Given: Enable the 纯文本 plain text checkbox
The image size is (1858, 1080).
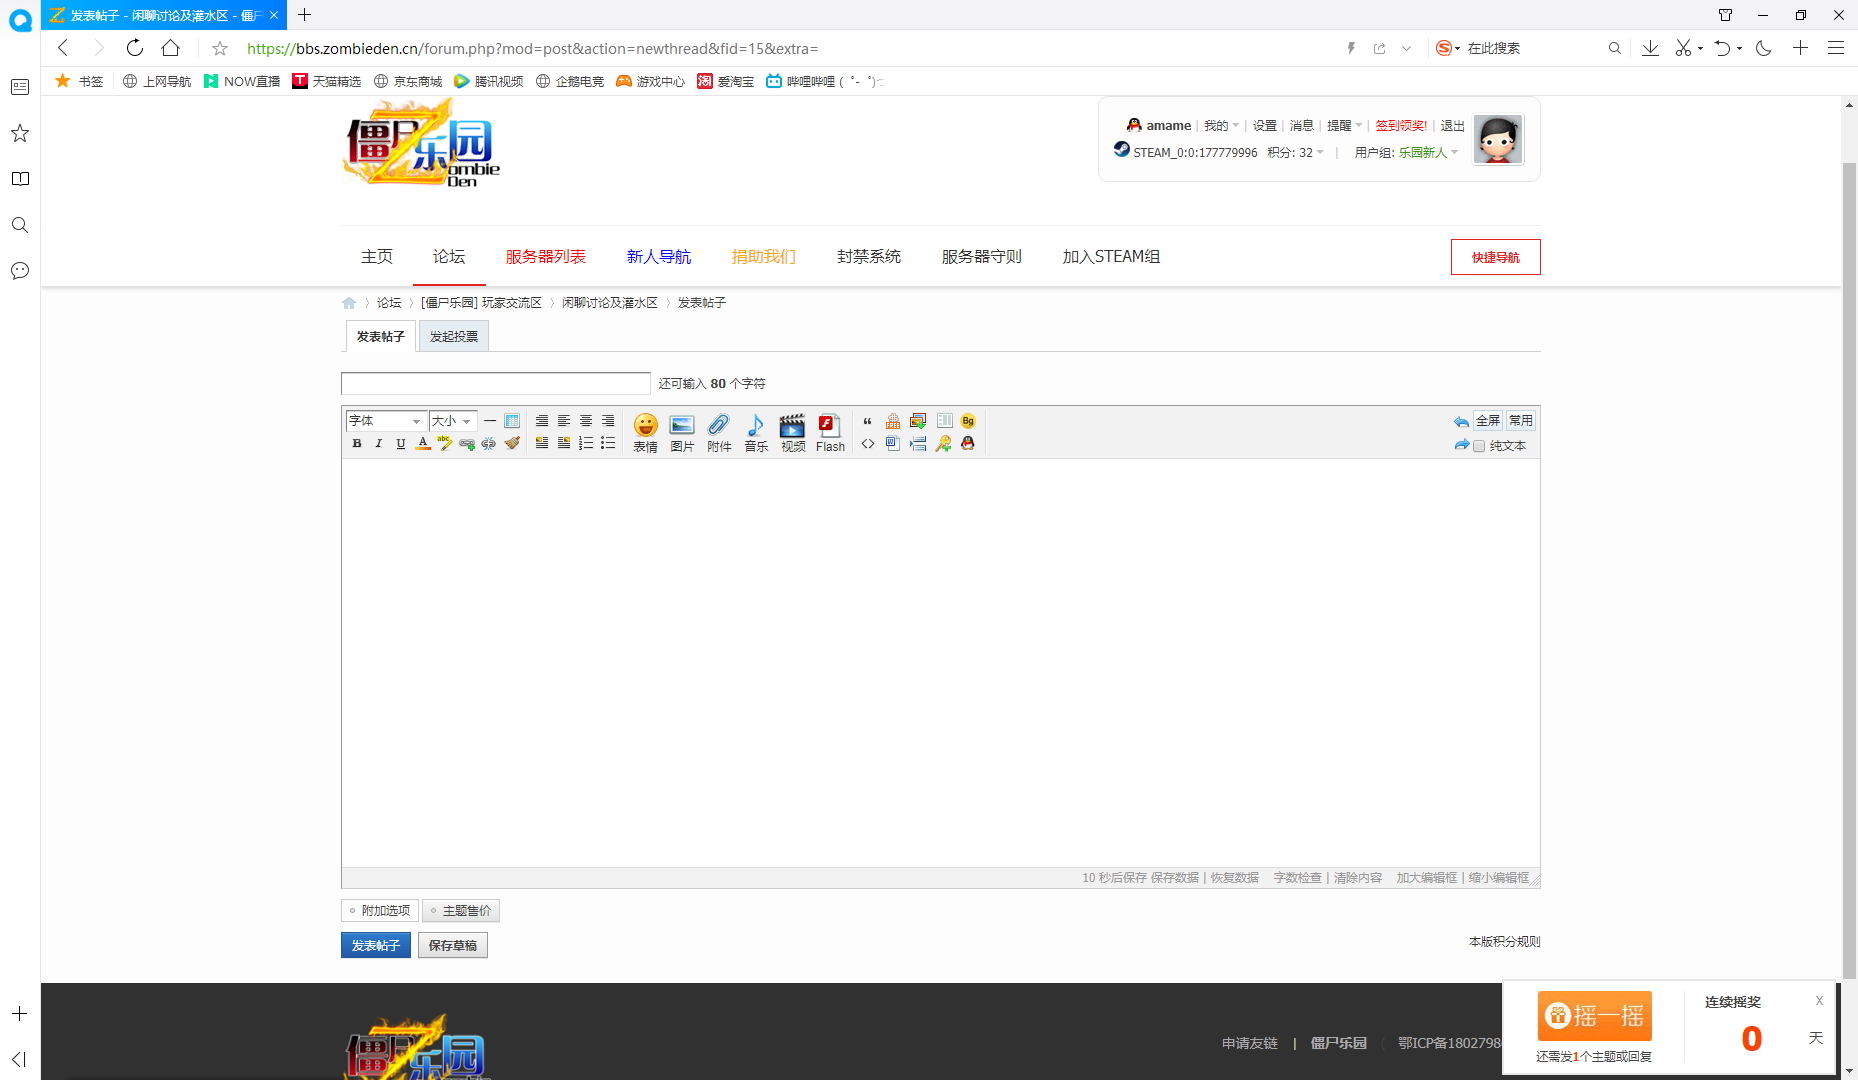Looking at the screenshot, I should (x=1479, y=446).
